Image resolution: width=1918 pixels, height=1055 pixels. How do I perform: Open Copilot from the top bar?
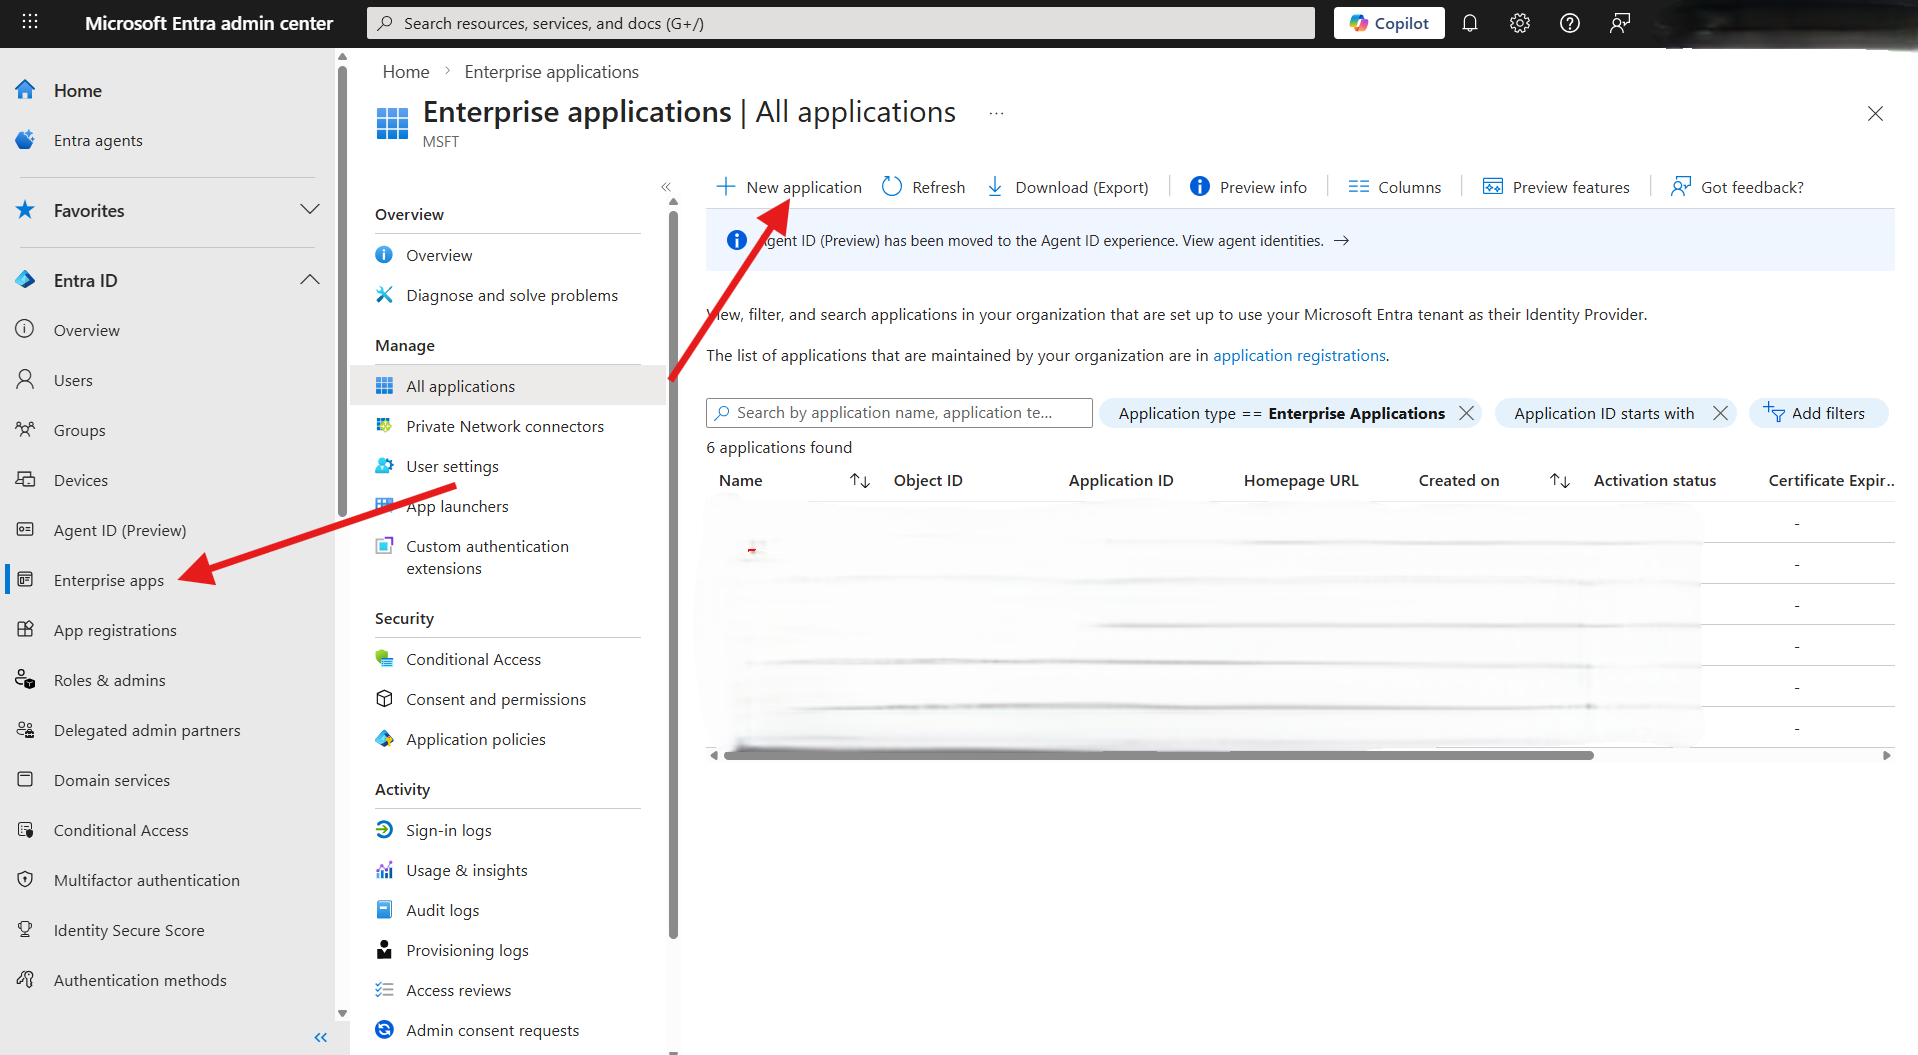pos(1388,22)
